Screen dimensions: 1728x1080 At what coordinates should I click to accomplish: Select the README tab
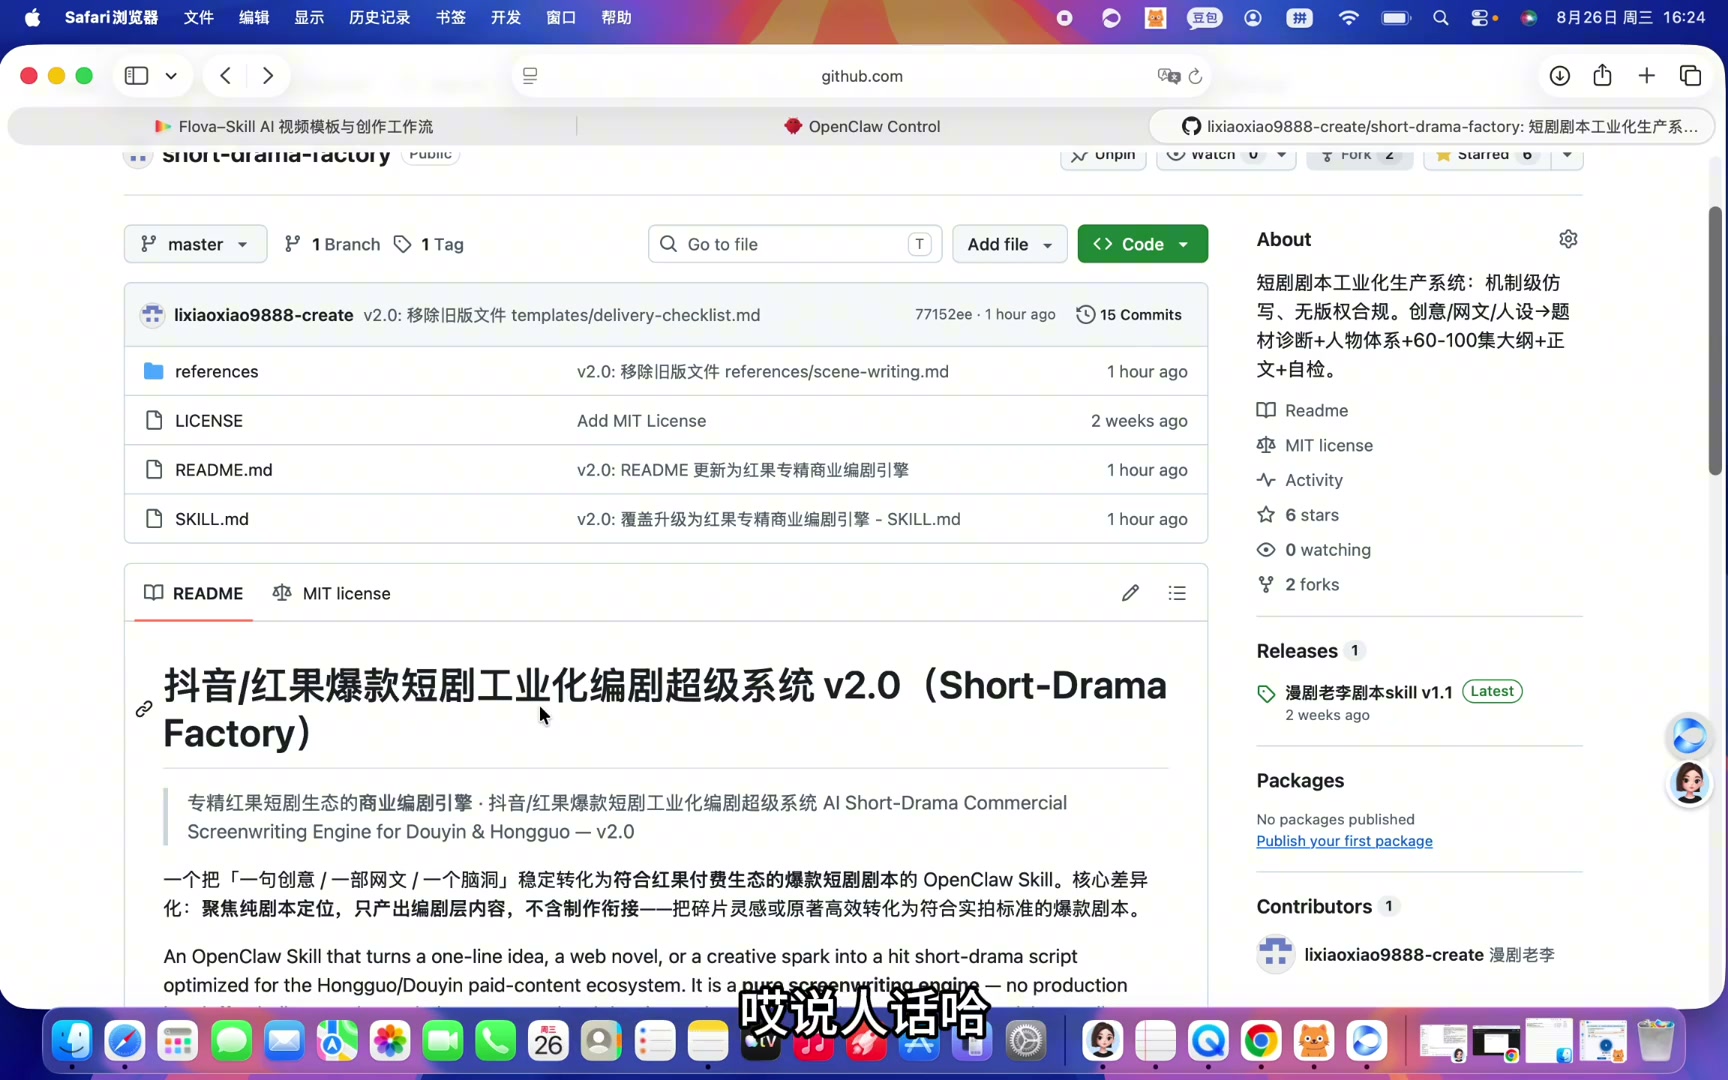[193, 593]
